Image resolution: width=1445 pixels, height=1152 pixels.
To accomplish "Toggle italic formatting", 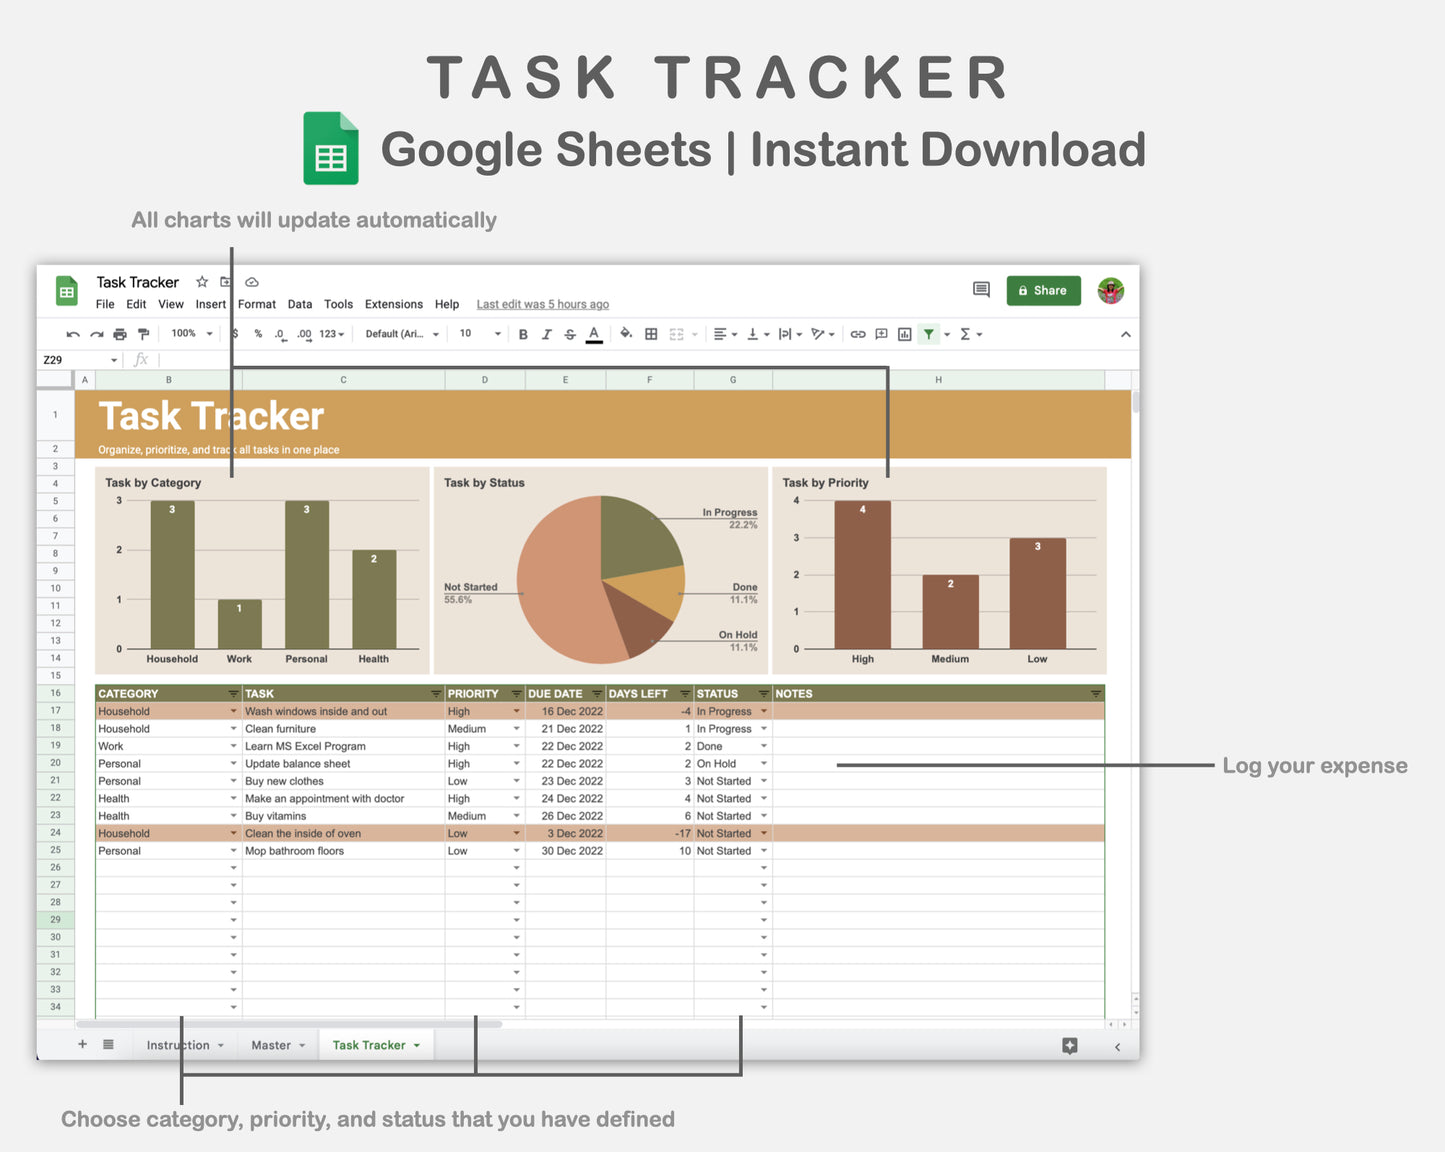I will (546, 334).
